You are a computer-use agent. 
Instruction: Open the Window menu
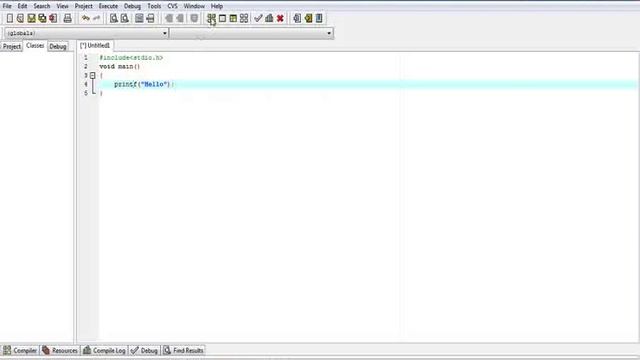click(x=194, y=6)
